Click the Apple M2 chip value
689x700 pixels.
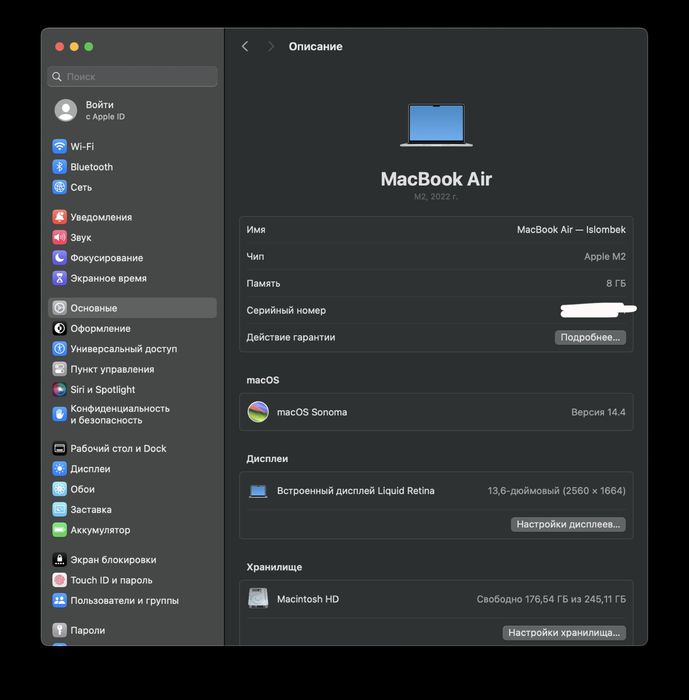605,257
